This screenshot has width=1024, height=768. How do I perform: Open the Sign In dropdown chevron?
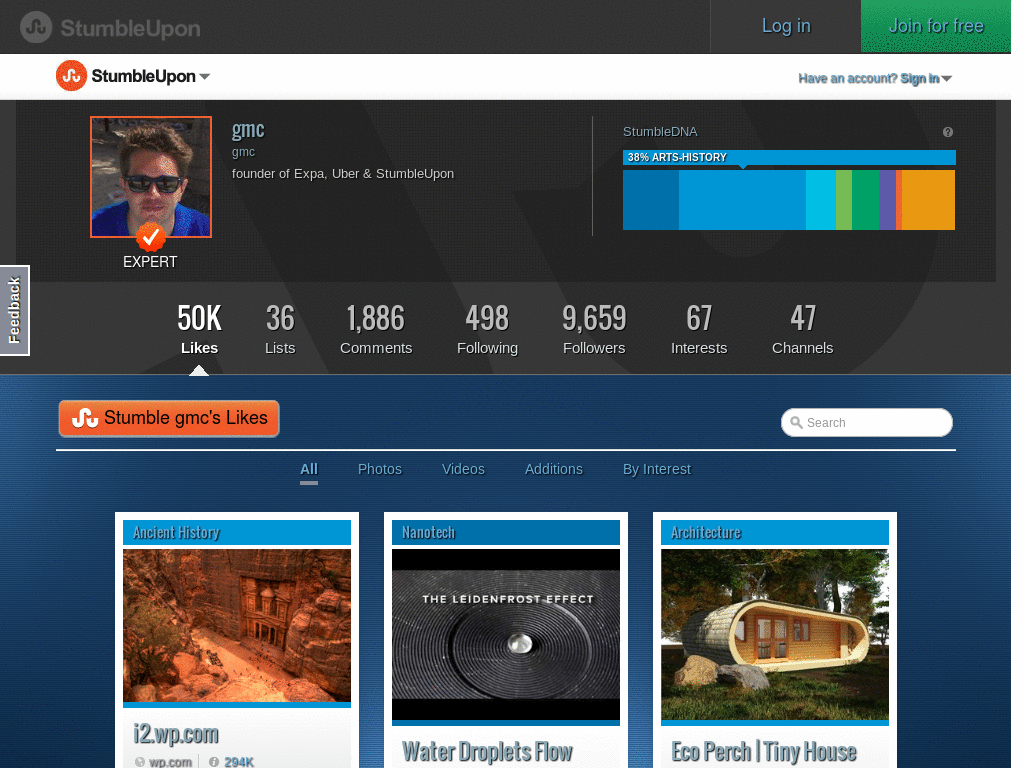946,78
